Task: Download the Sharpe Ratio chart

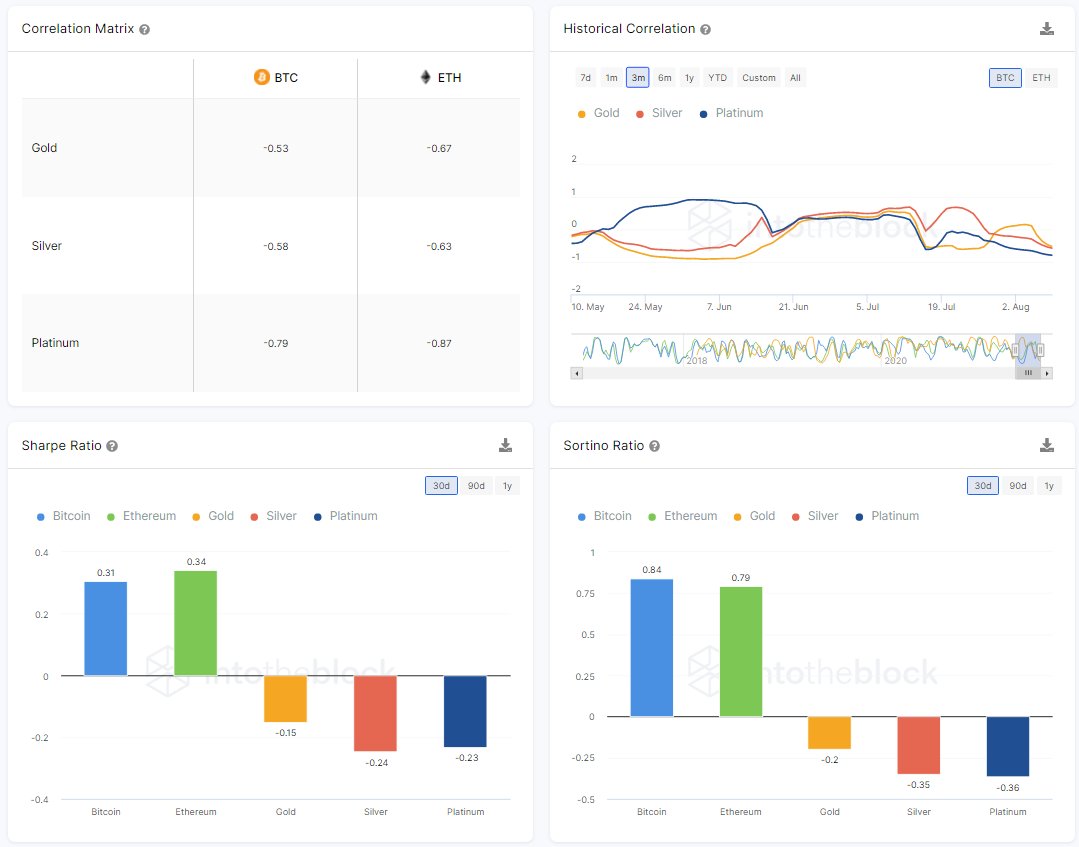Action: coord(505,445)
